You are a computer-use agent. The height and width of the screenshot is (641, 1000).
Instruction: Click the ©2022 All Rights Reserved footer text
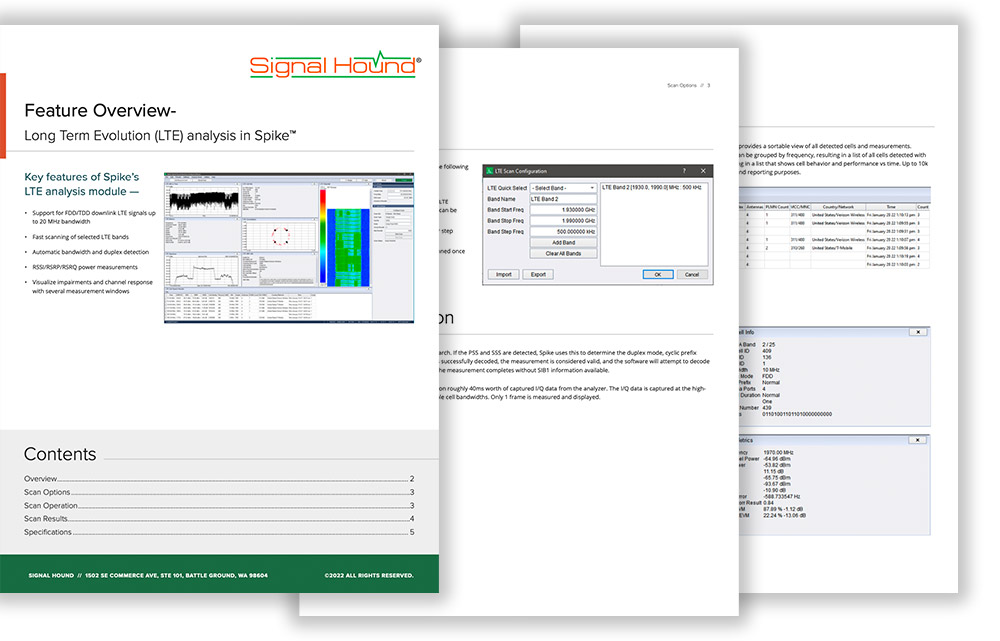click(369, 575)
